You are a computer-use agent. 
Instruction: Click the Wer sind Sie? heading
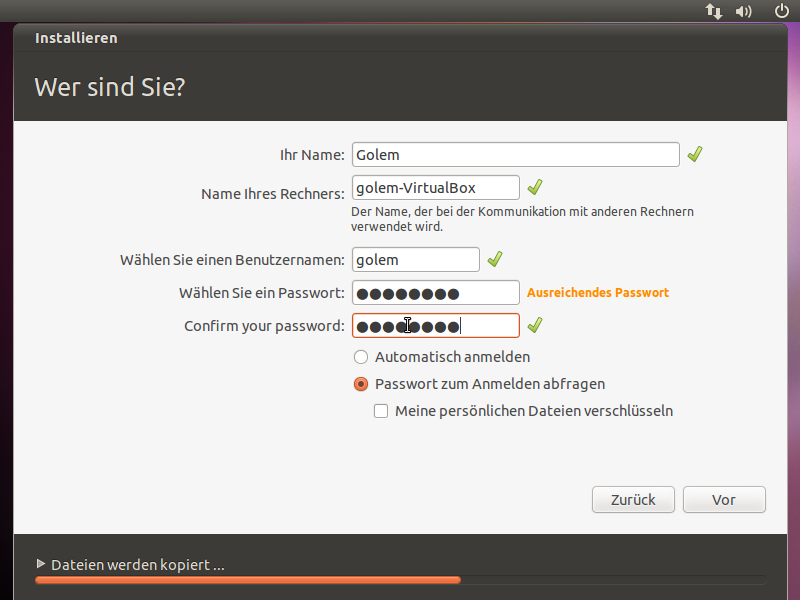(110, 87)
